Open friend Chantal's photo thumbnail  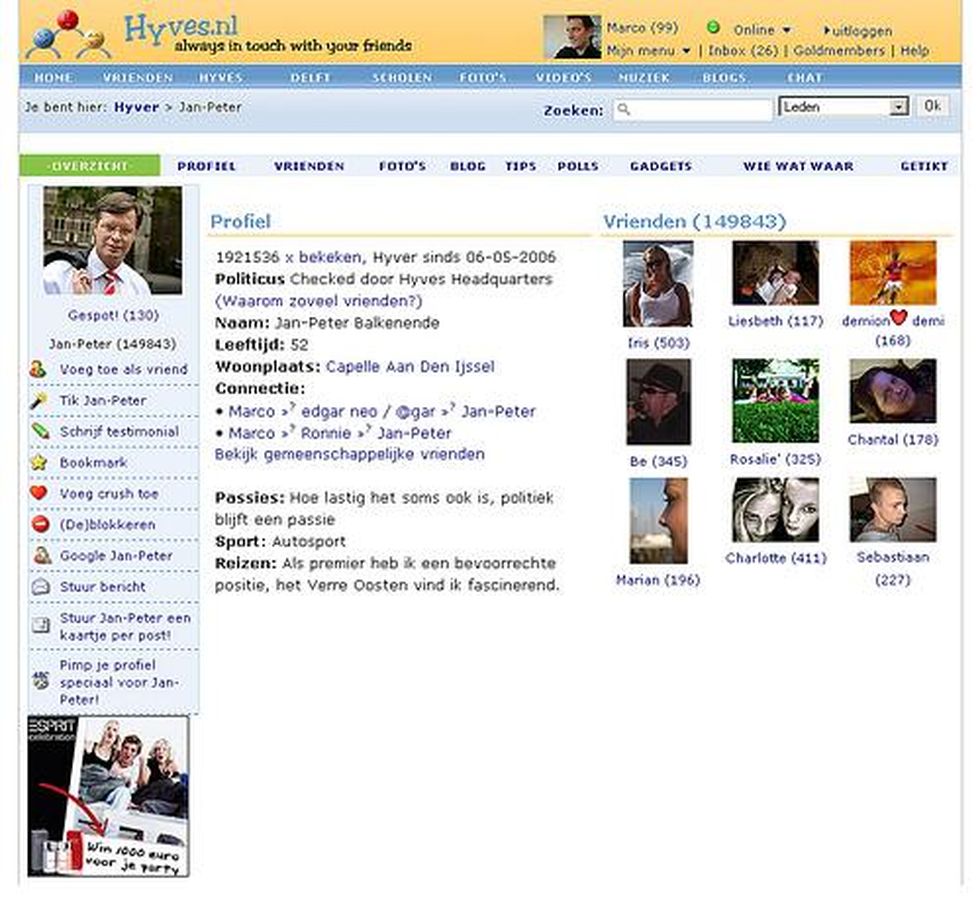(892, 391)
